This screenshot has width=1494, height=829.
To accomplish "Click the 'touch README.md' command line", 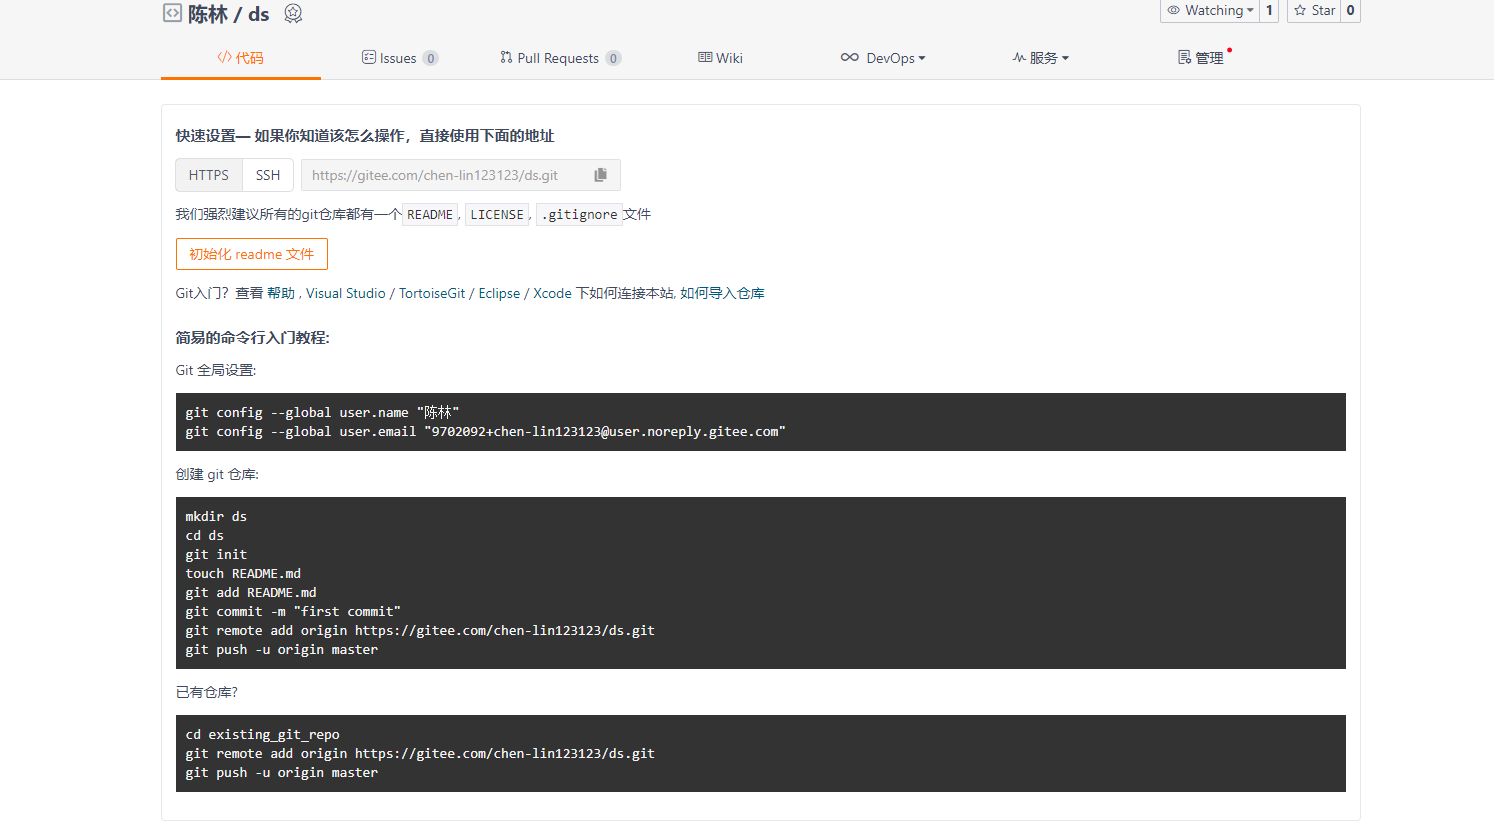I will coord(243,573).
